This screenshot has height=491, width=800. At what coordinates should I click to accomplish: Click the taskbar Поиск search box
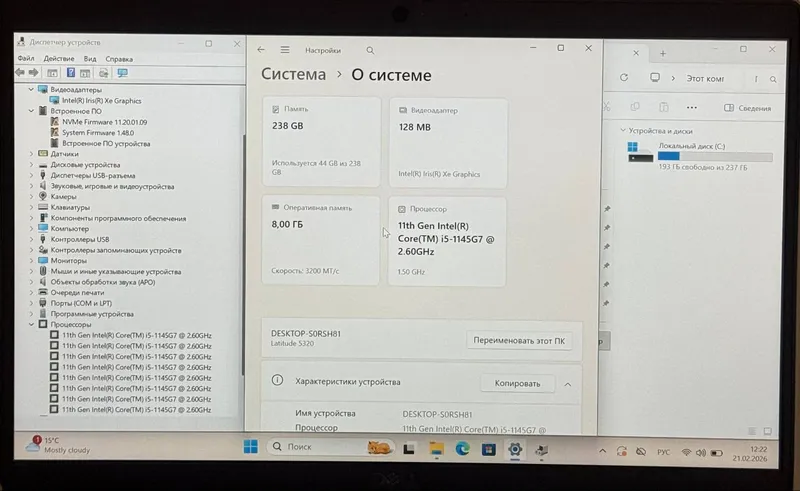(x=331, y=447)
